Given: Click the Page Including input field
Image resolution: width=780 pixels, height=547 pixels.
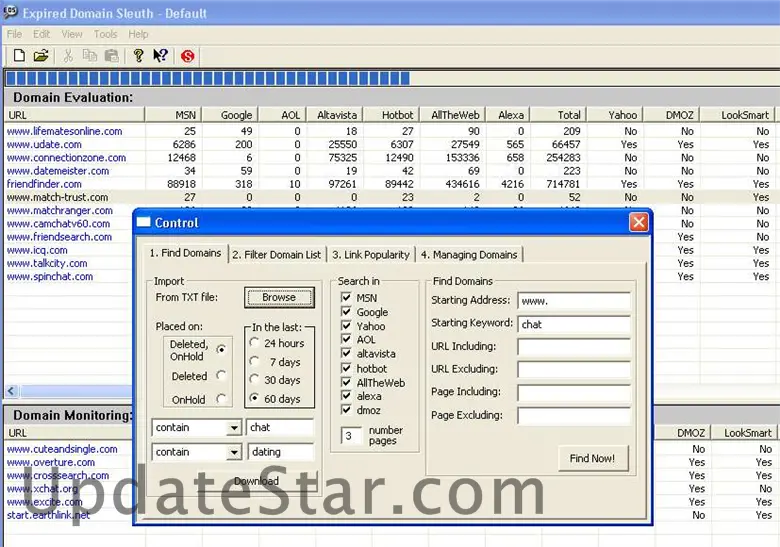Looking at the screenshot, I should pos(574,392).
